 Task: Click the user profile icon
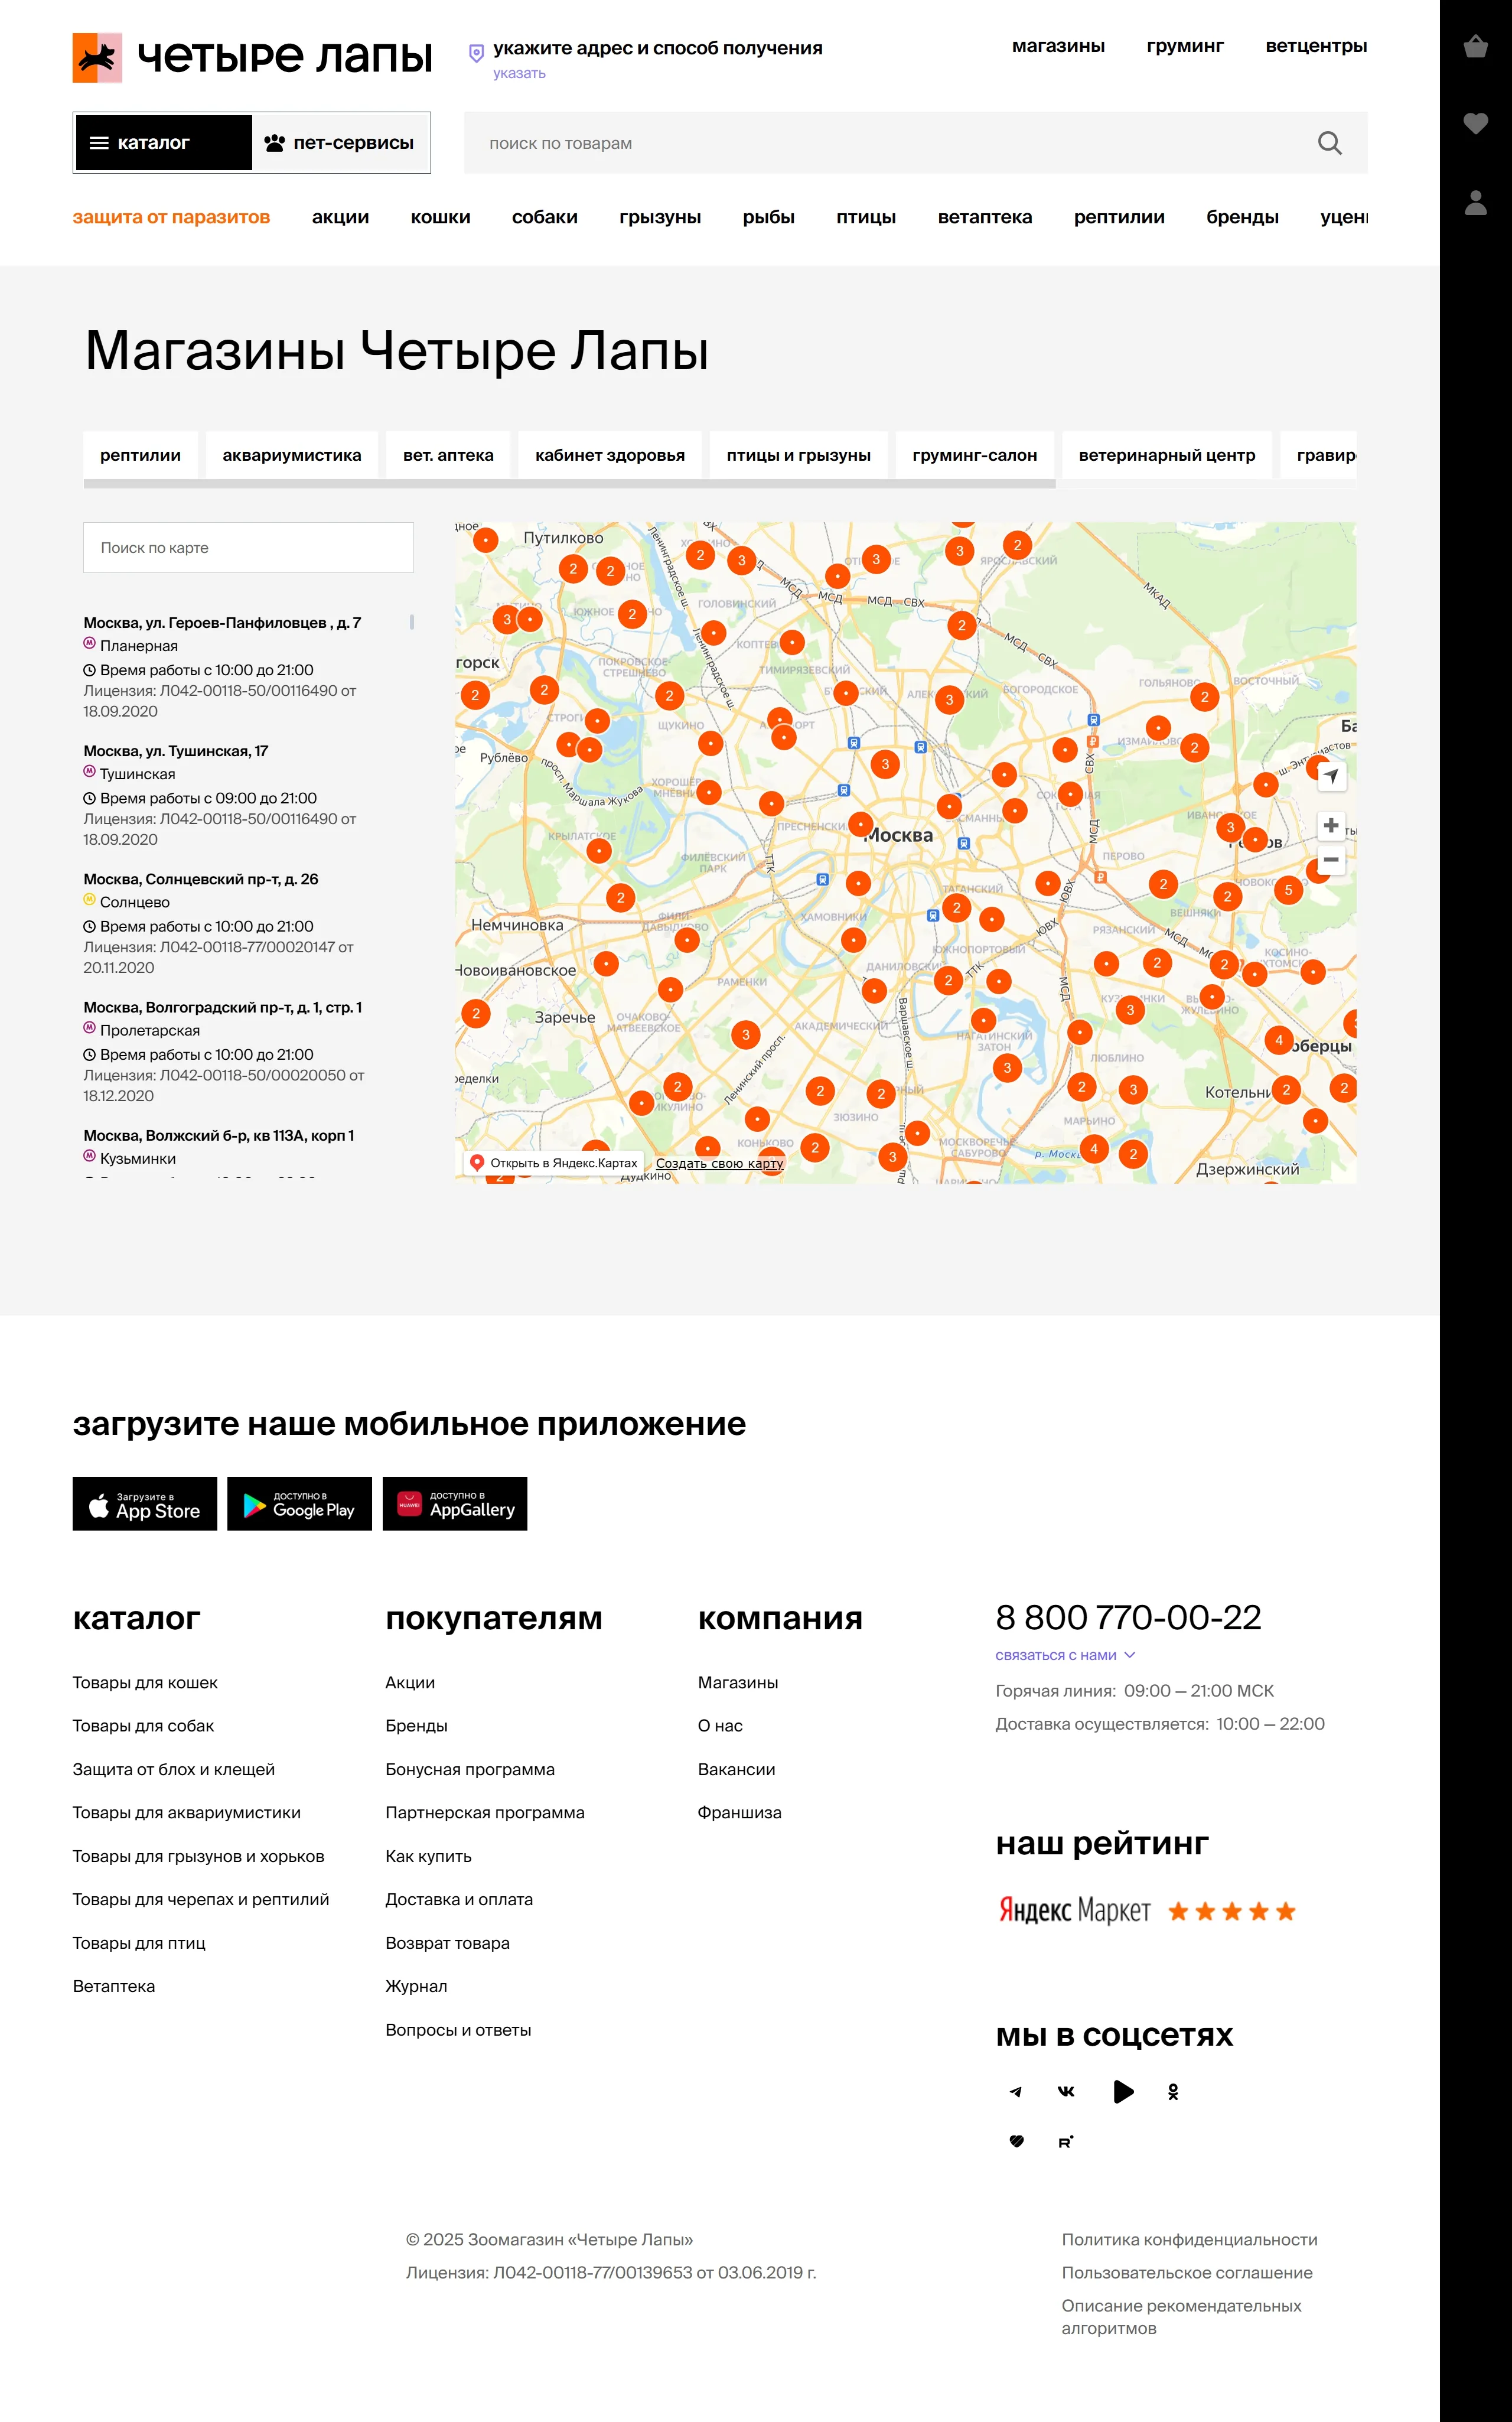pos(1475,203)
